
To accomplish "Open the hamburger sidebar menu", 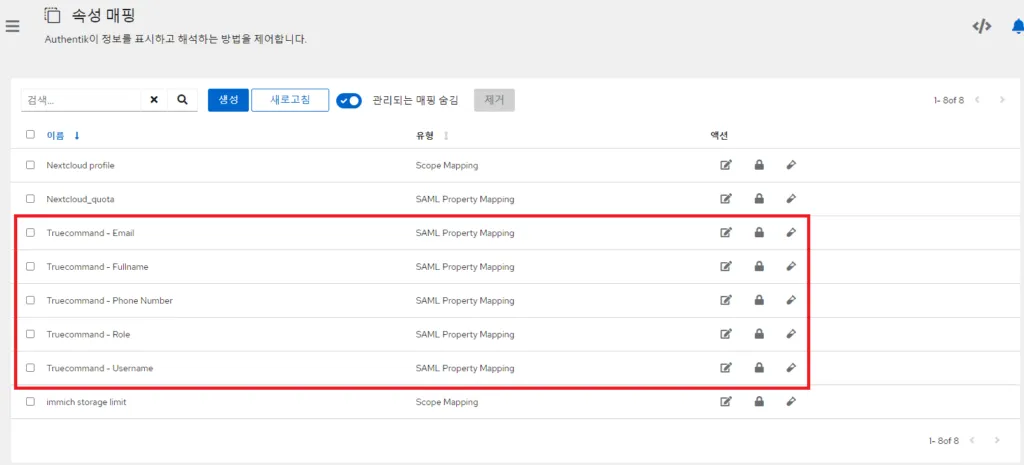I will [x=13, y=26].
